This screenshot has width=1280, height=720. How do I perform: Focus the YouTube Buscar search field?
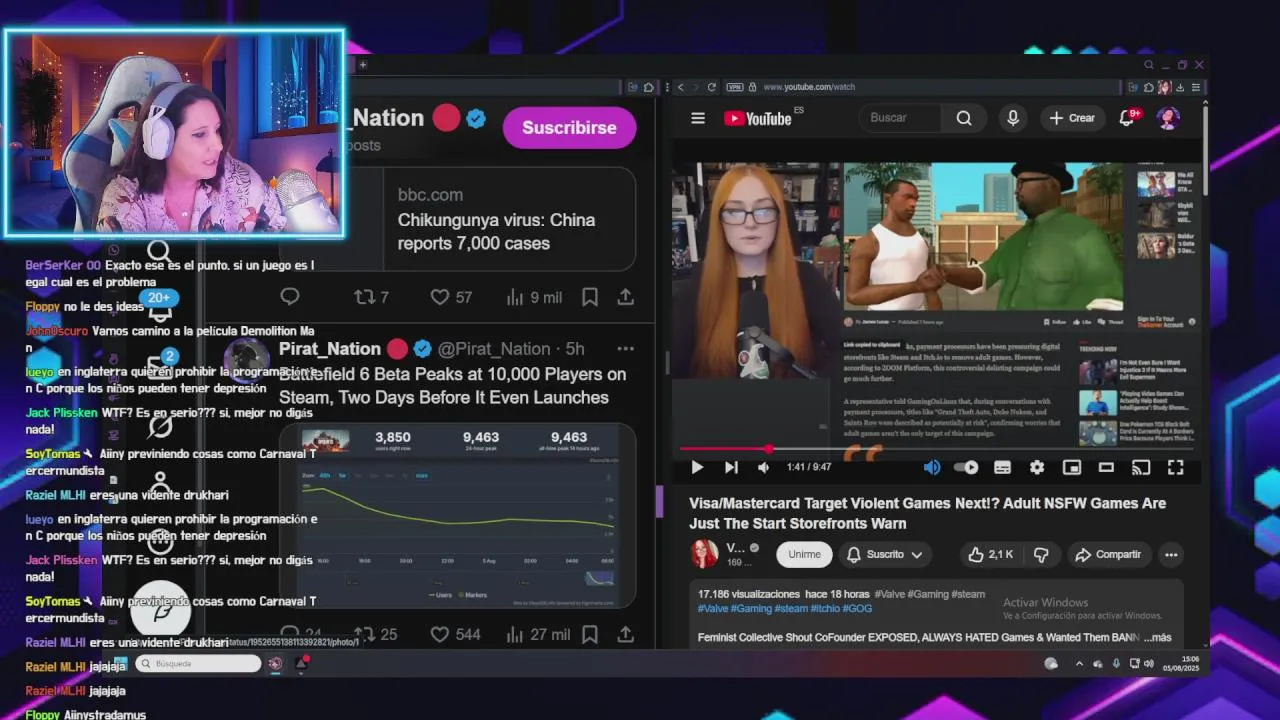coord(900,118)
